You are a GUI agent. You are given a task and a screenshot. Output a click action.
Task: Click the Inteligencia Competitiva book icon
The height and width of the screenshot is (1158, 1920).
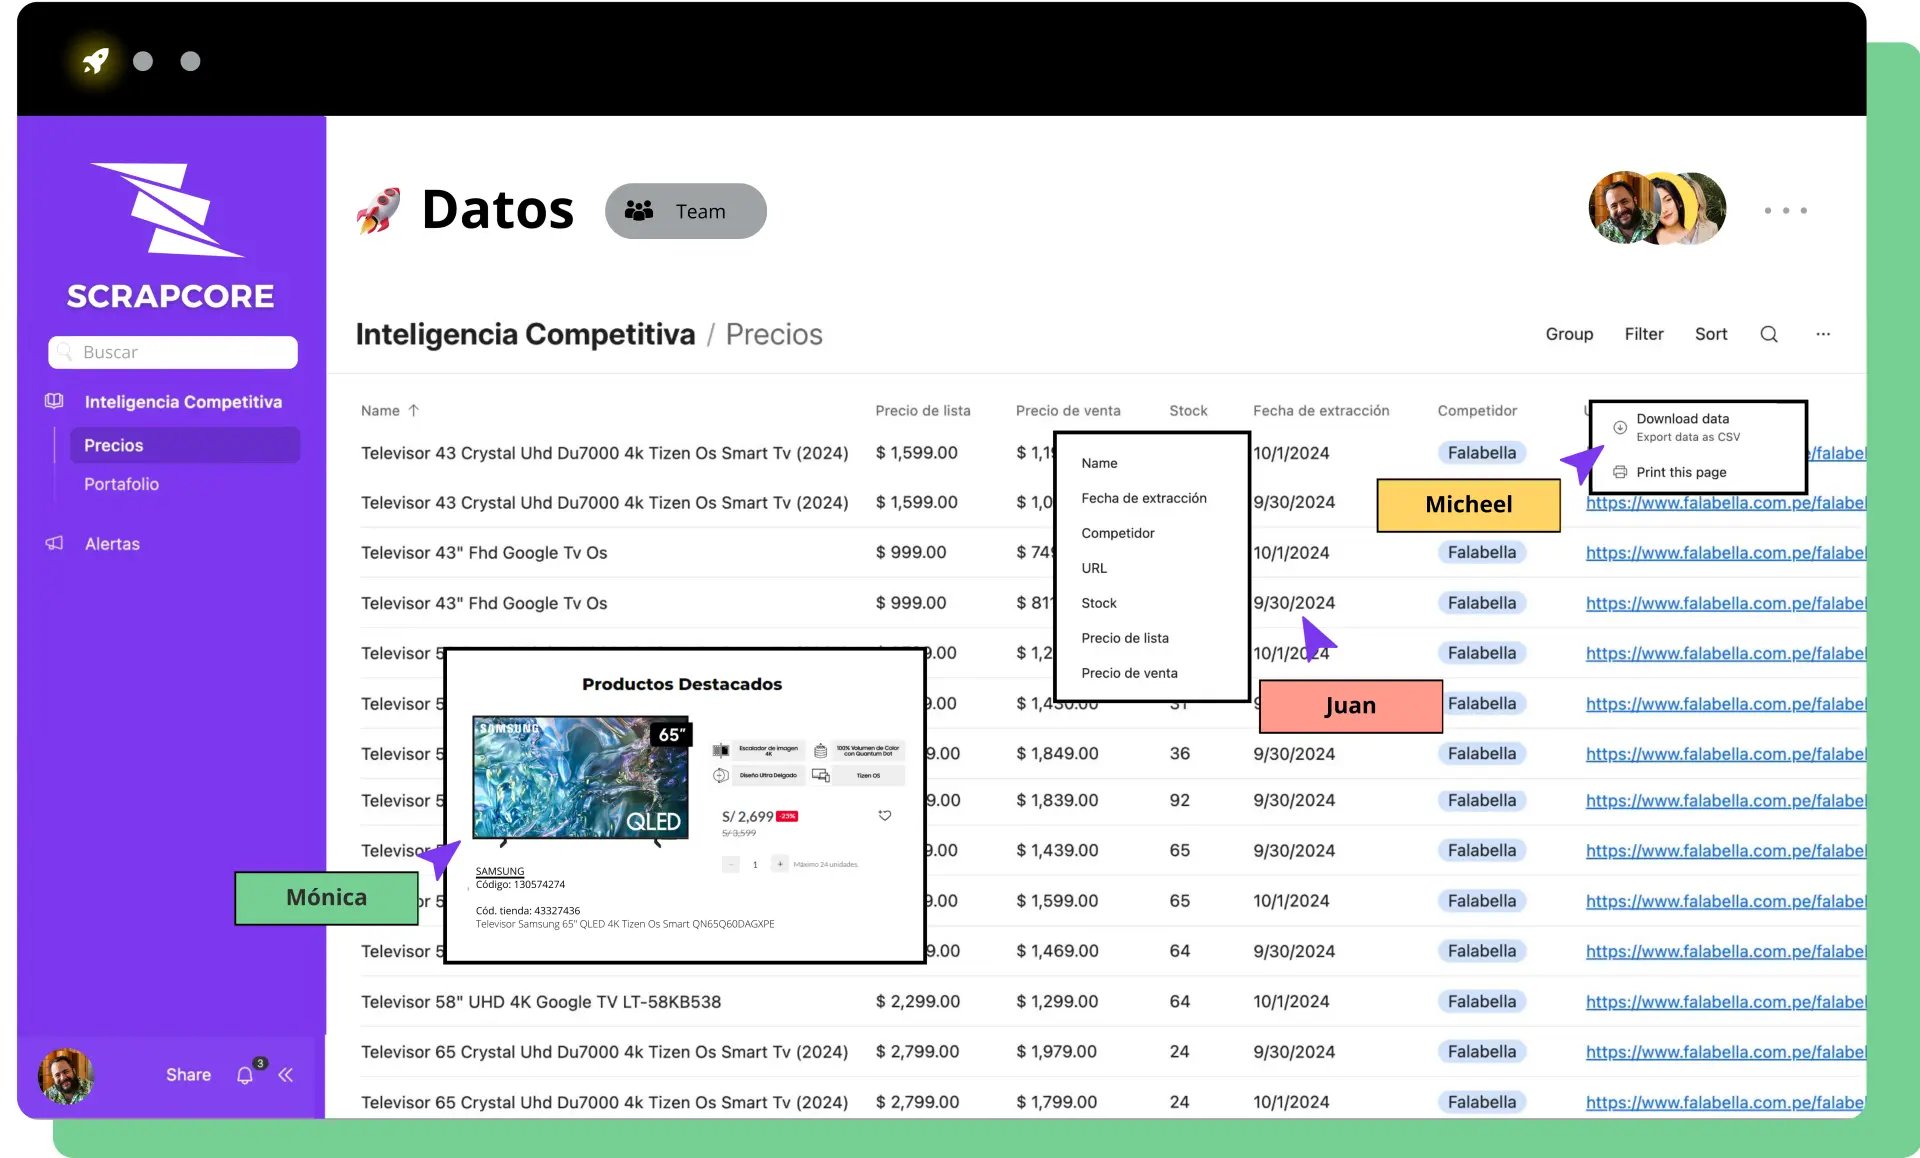(54, 401)
